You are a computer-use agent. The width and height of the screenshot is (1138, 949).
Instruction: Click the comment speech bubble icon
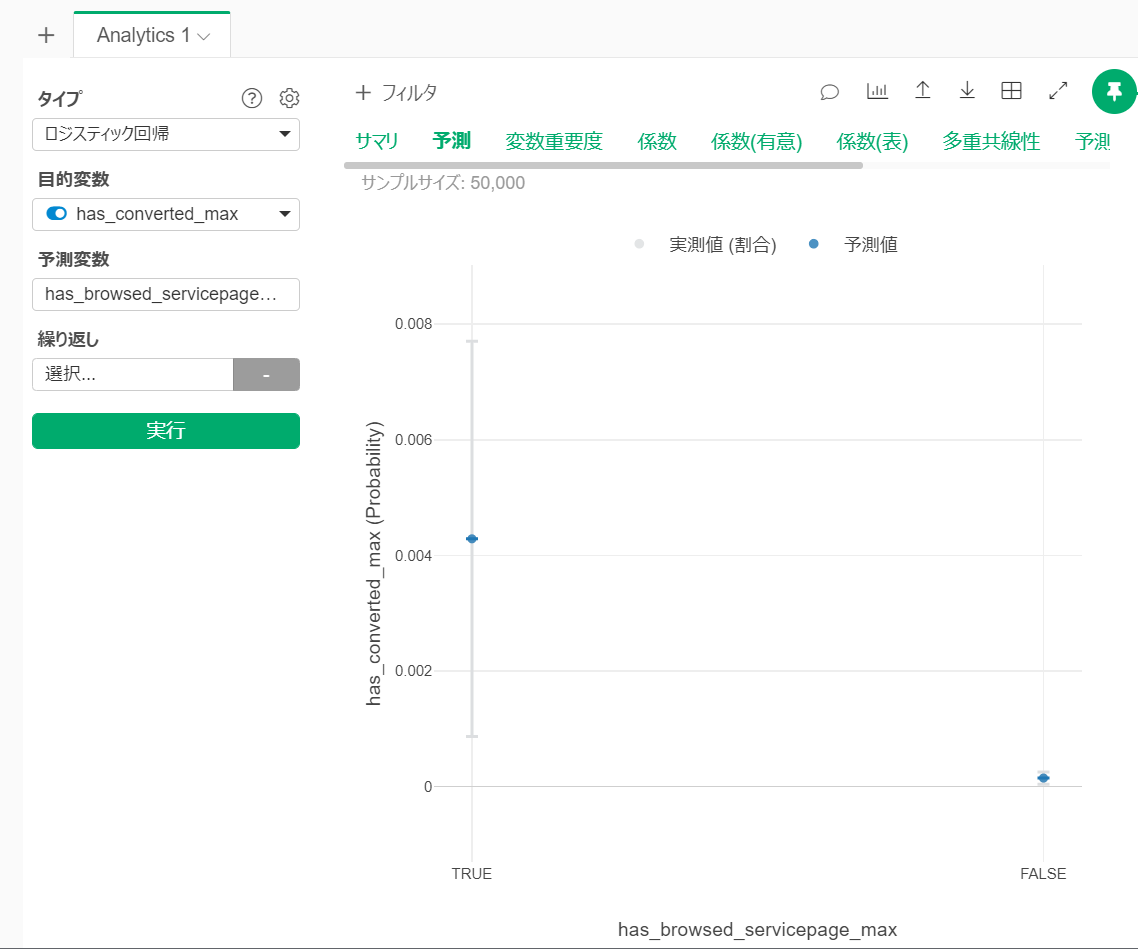point(829,92)
